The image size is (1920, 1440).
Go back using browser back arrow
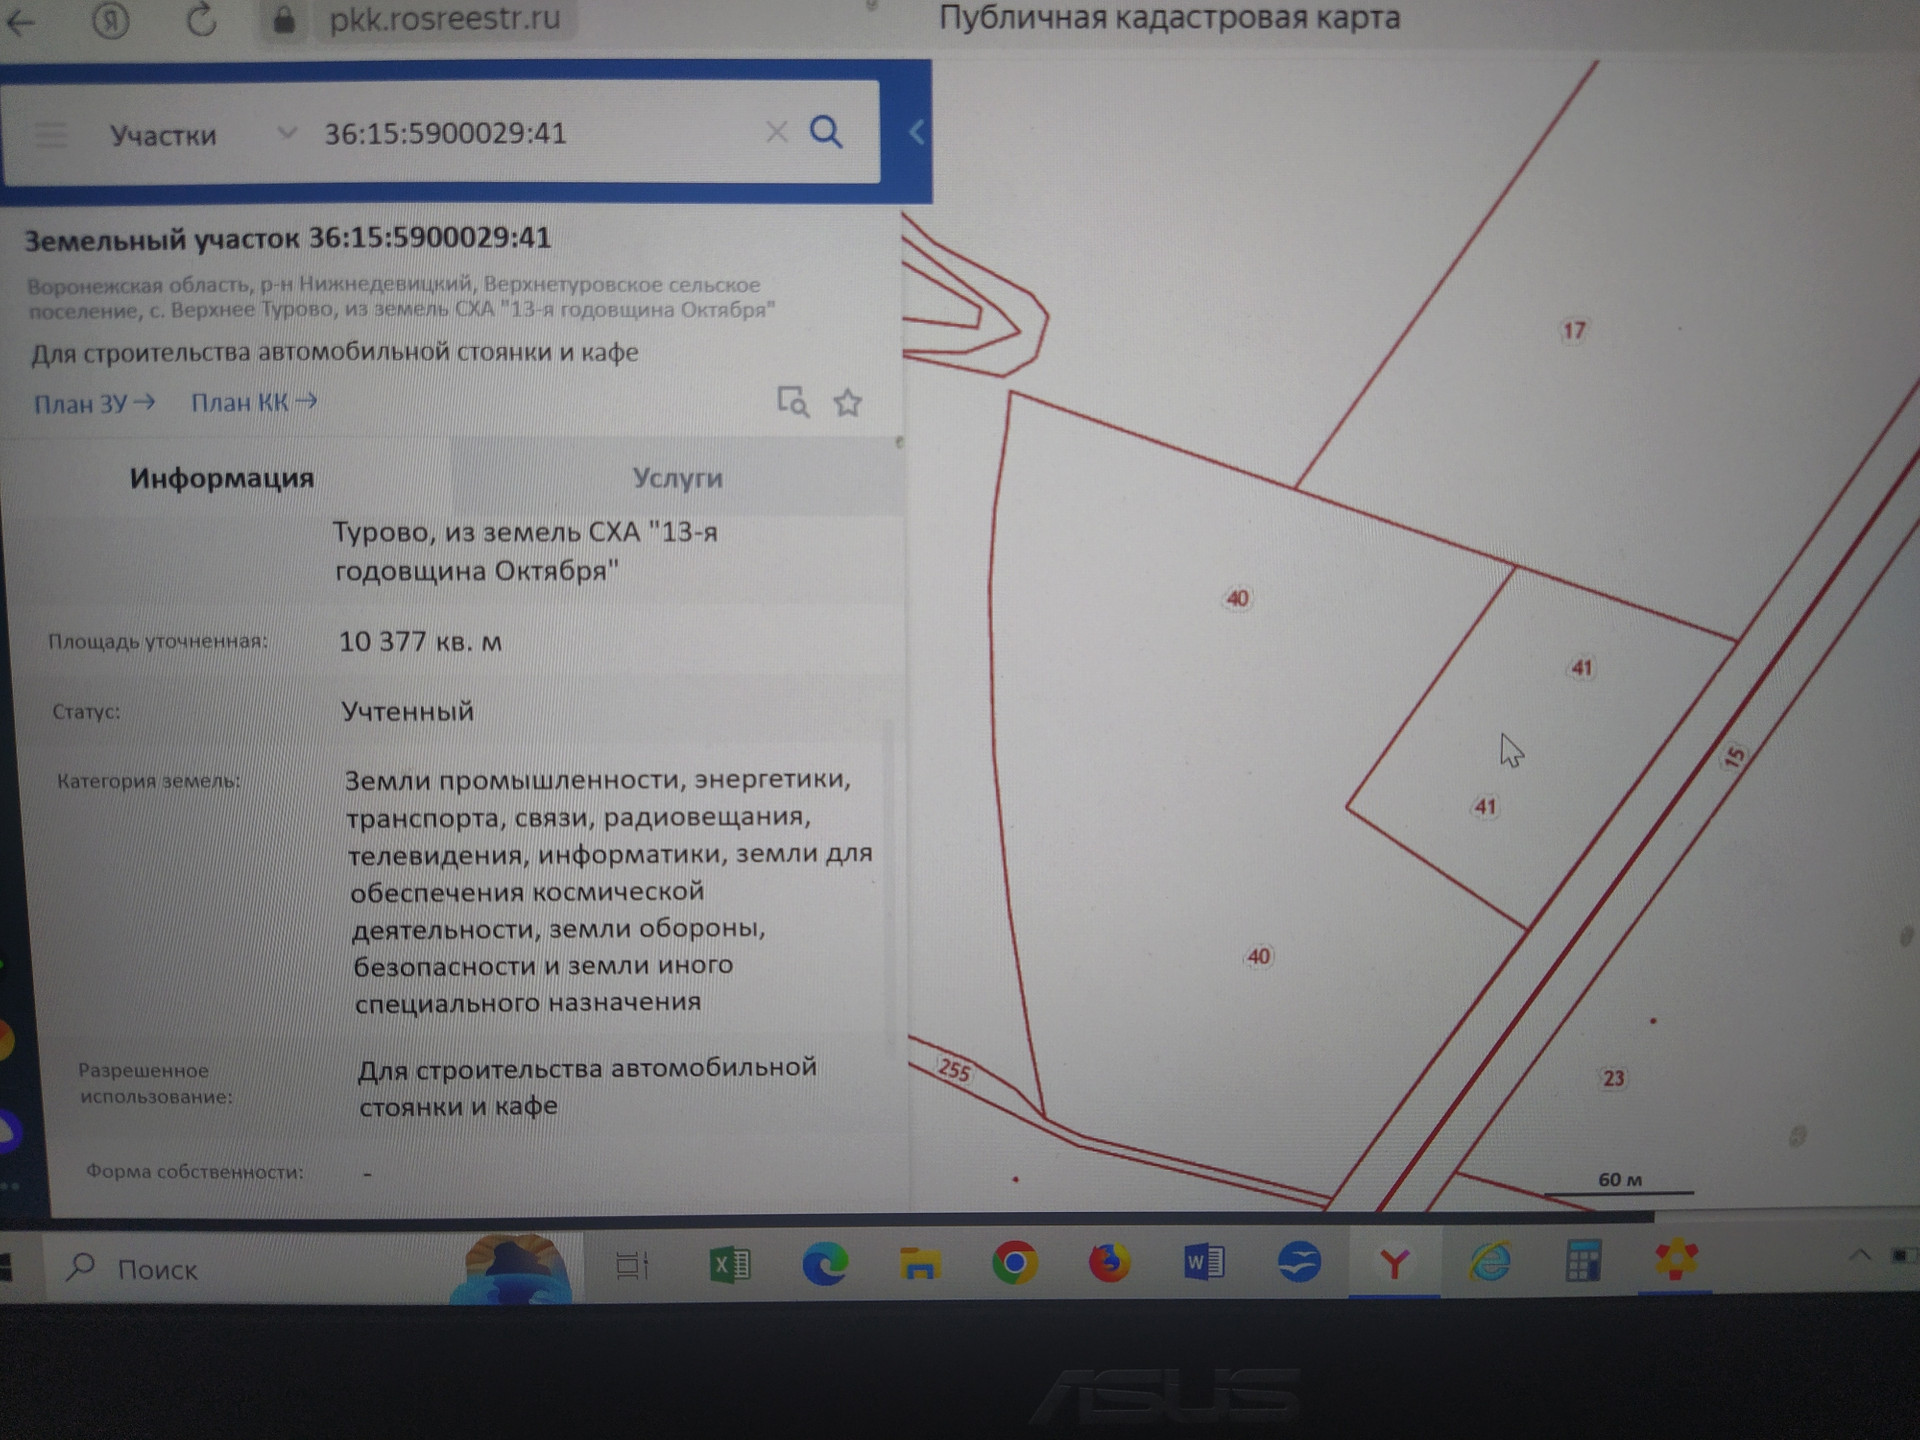[x=22, y=21]
